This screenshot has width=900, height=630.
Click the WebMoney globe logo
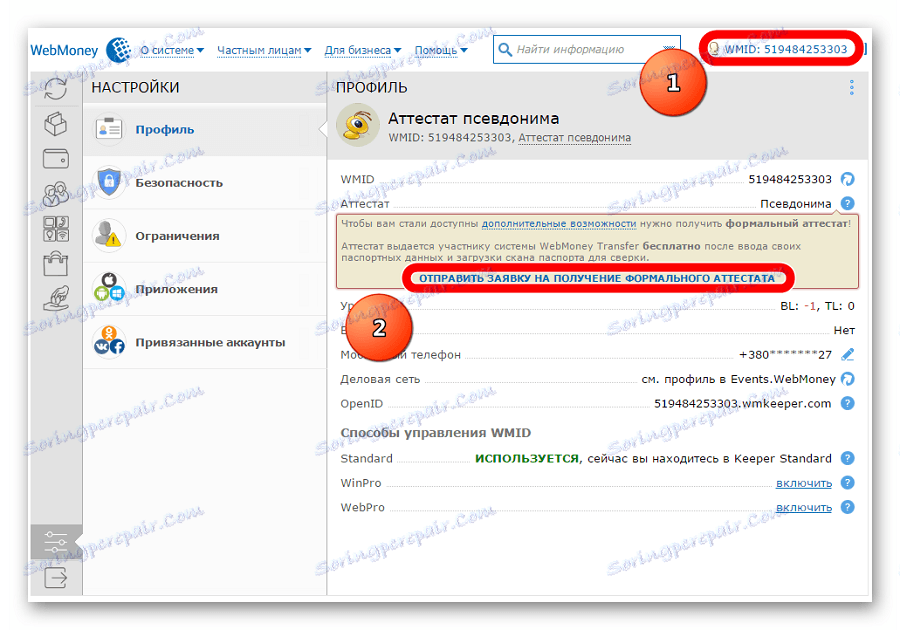coord(118,50)
